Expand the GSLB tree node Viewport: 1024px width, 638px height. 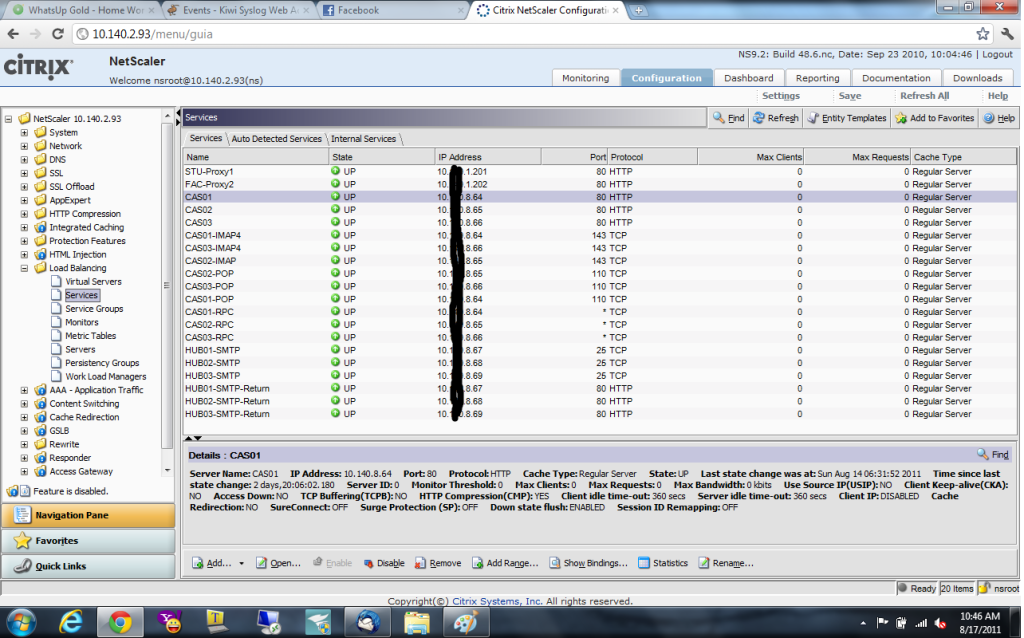tap(24, 430)
